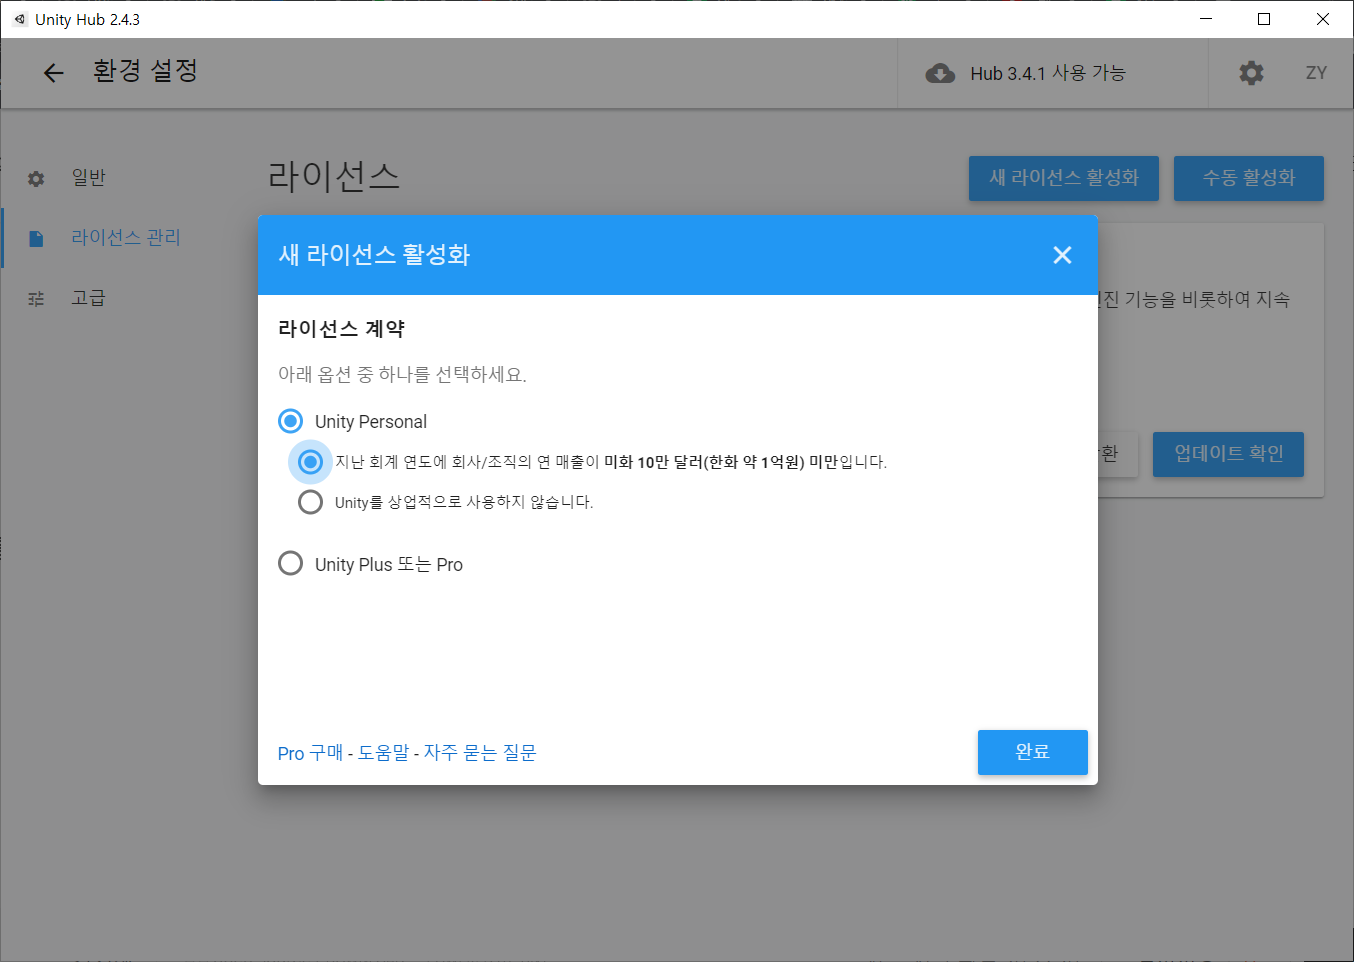Open the ZY account menu

pyautogui.click(x=1316, y=73)
